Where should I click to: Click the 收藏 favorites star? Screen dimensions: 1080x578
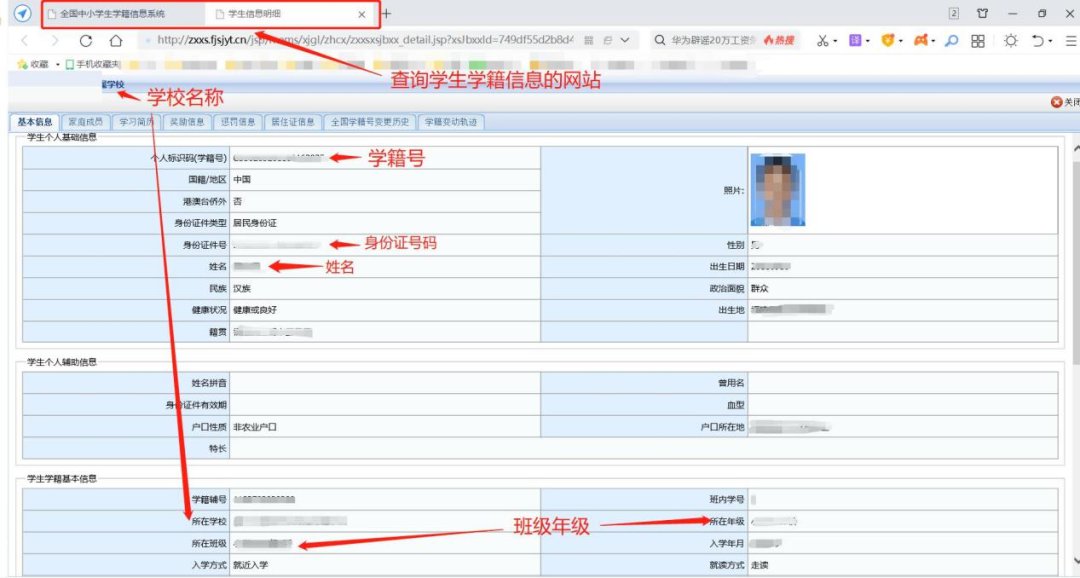23,65
